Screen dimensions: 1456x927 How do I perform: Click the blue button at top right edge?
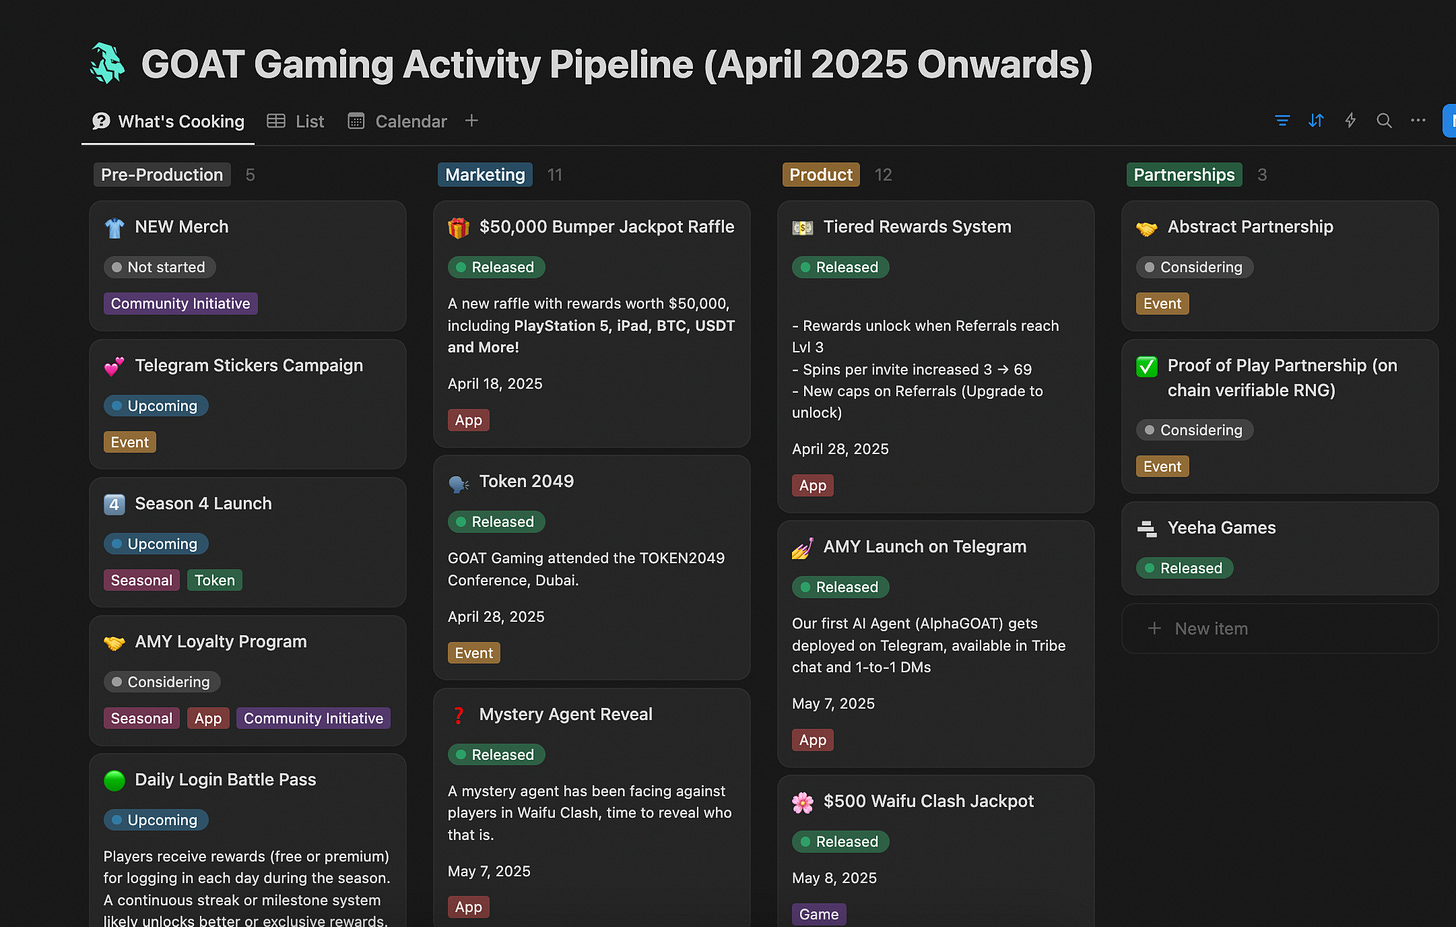point(1449,121)
